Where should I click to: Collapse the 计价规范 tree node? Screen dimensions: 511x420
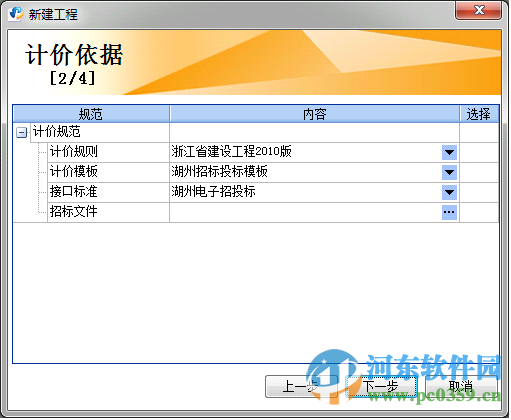[x=21, y=133]
